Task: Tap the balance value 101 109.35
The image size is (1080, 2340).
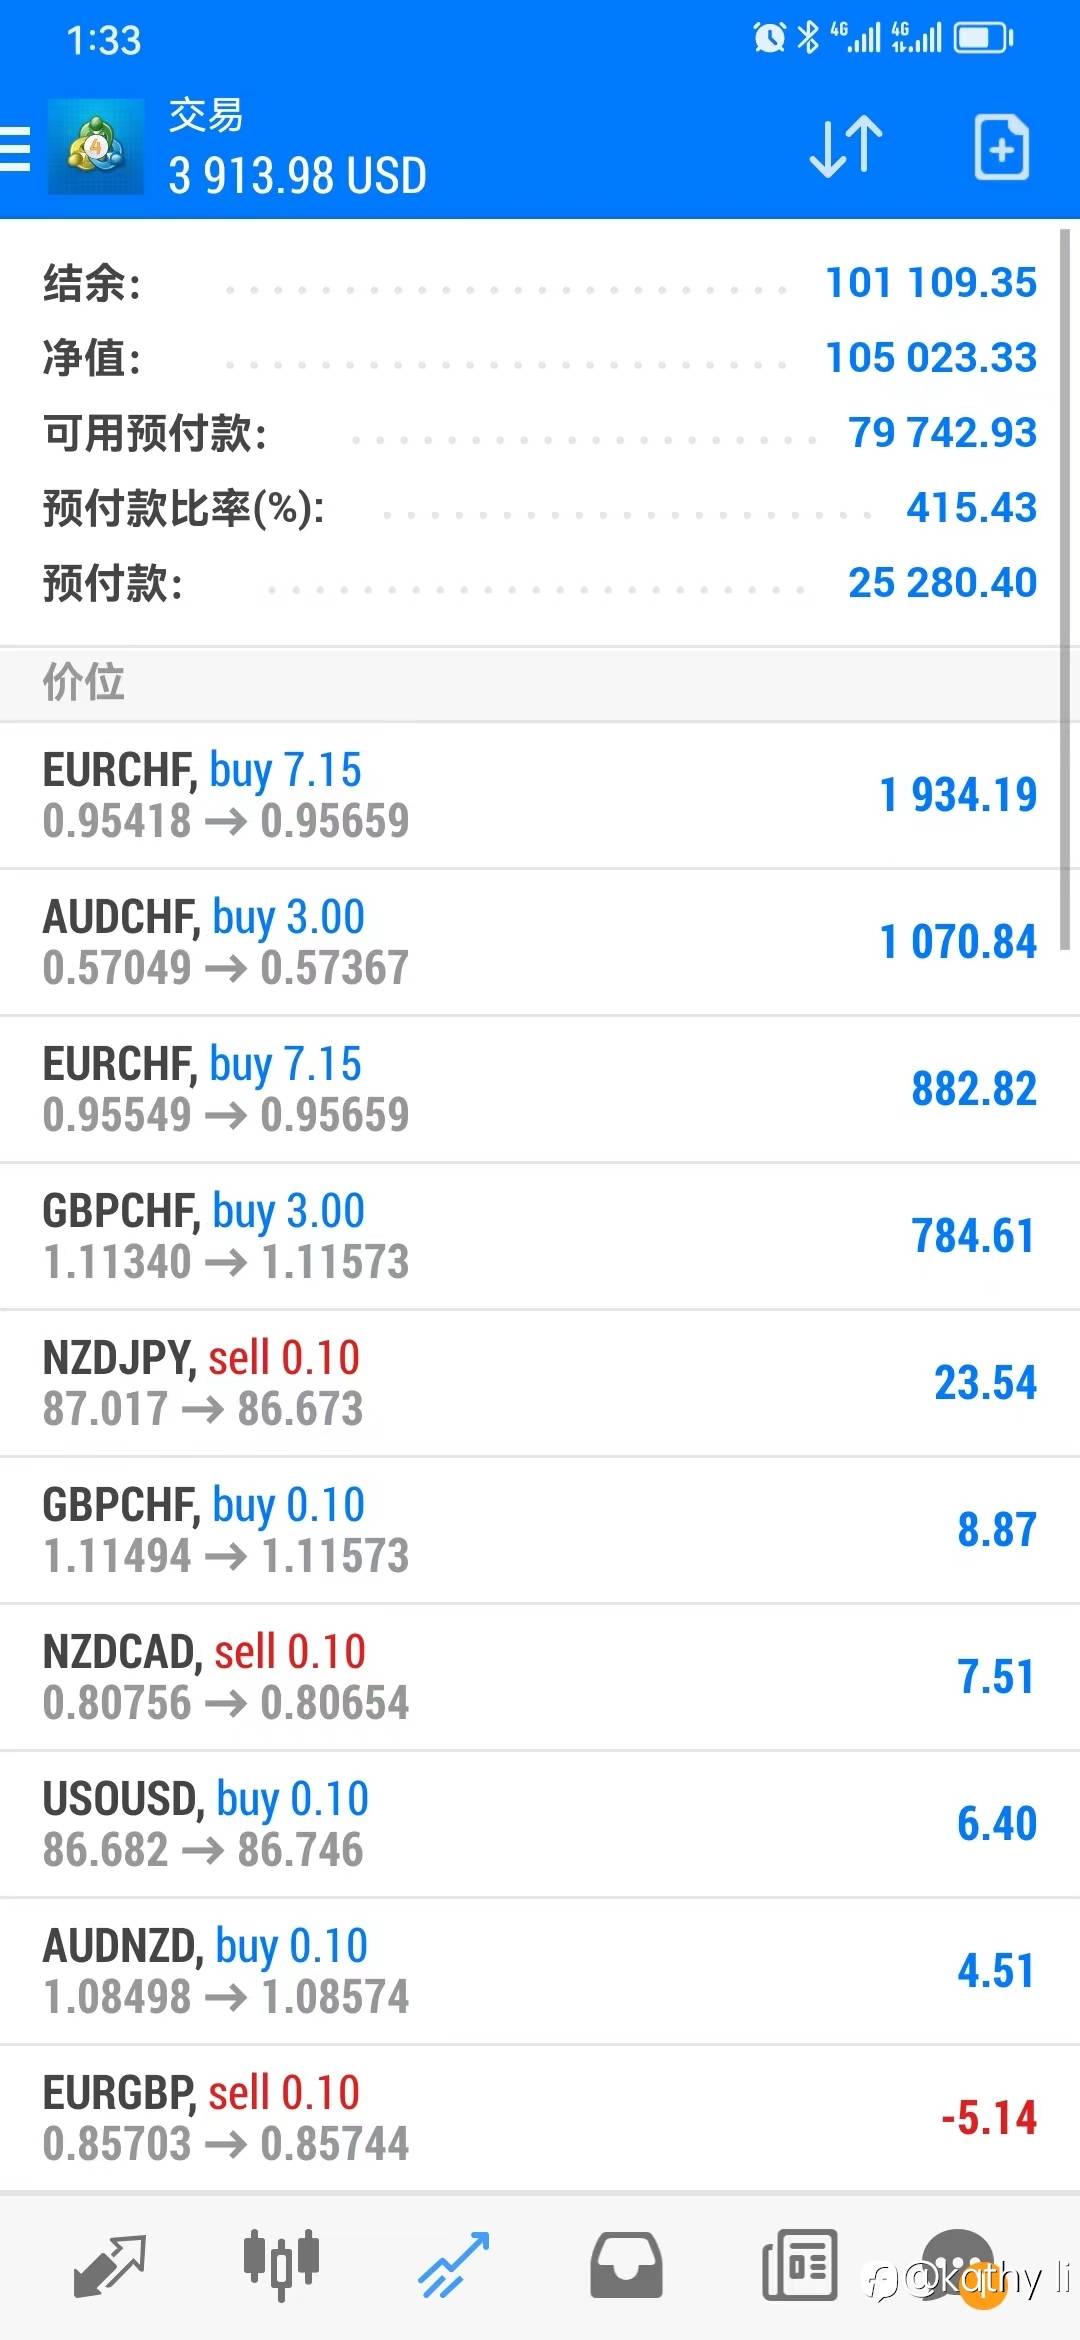Action: (930, 283)
